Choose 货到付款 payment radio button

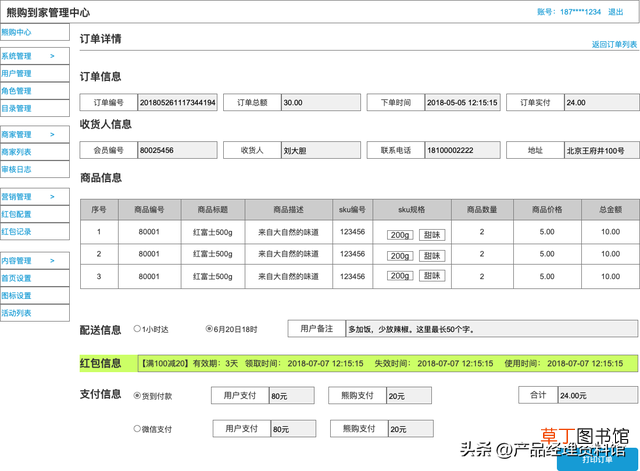click(137, 395)
